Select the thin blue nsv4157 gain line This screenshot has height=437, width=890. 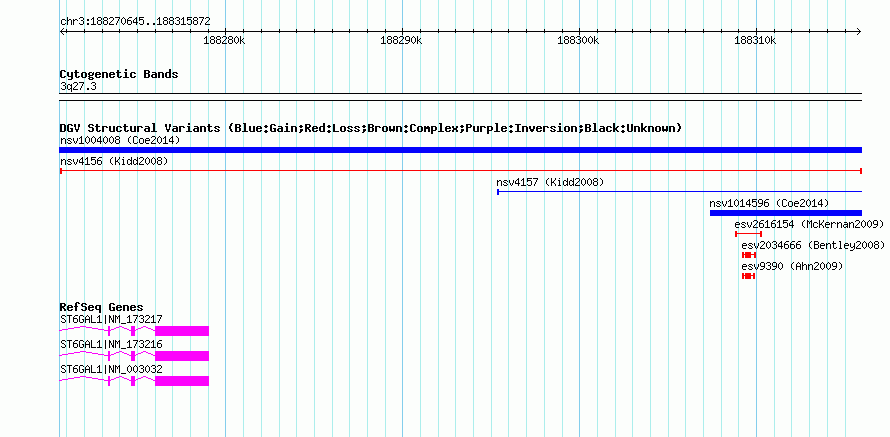pos(679,192)
